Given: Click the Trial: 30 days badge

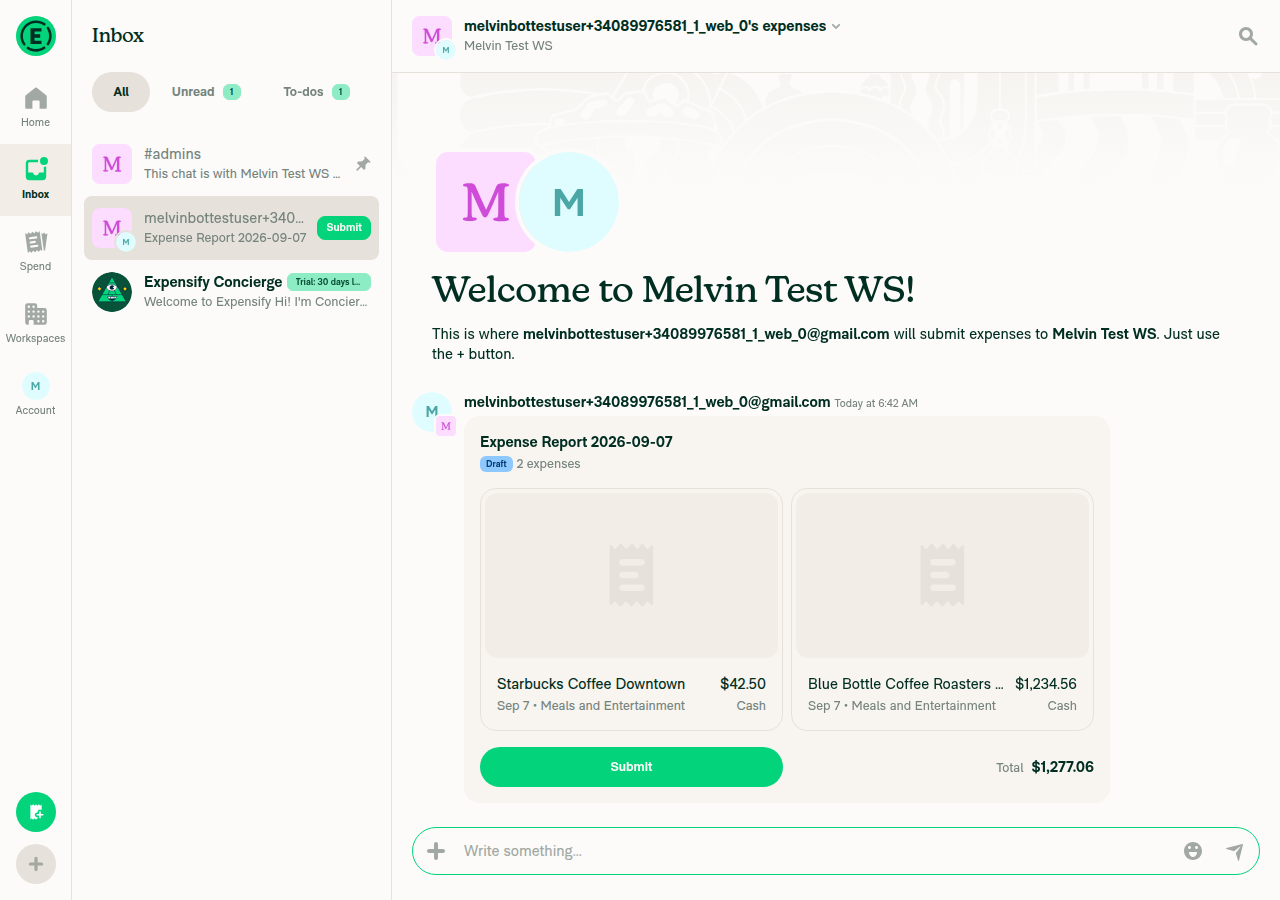Looking at the screenshot, I should 329,282.
